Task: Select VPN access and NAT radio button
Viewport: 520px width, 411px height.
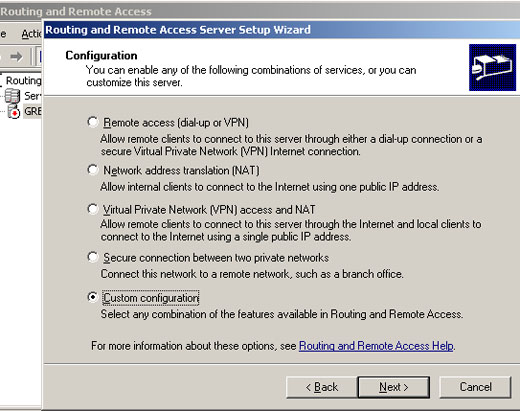Action: click(93, 209)
